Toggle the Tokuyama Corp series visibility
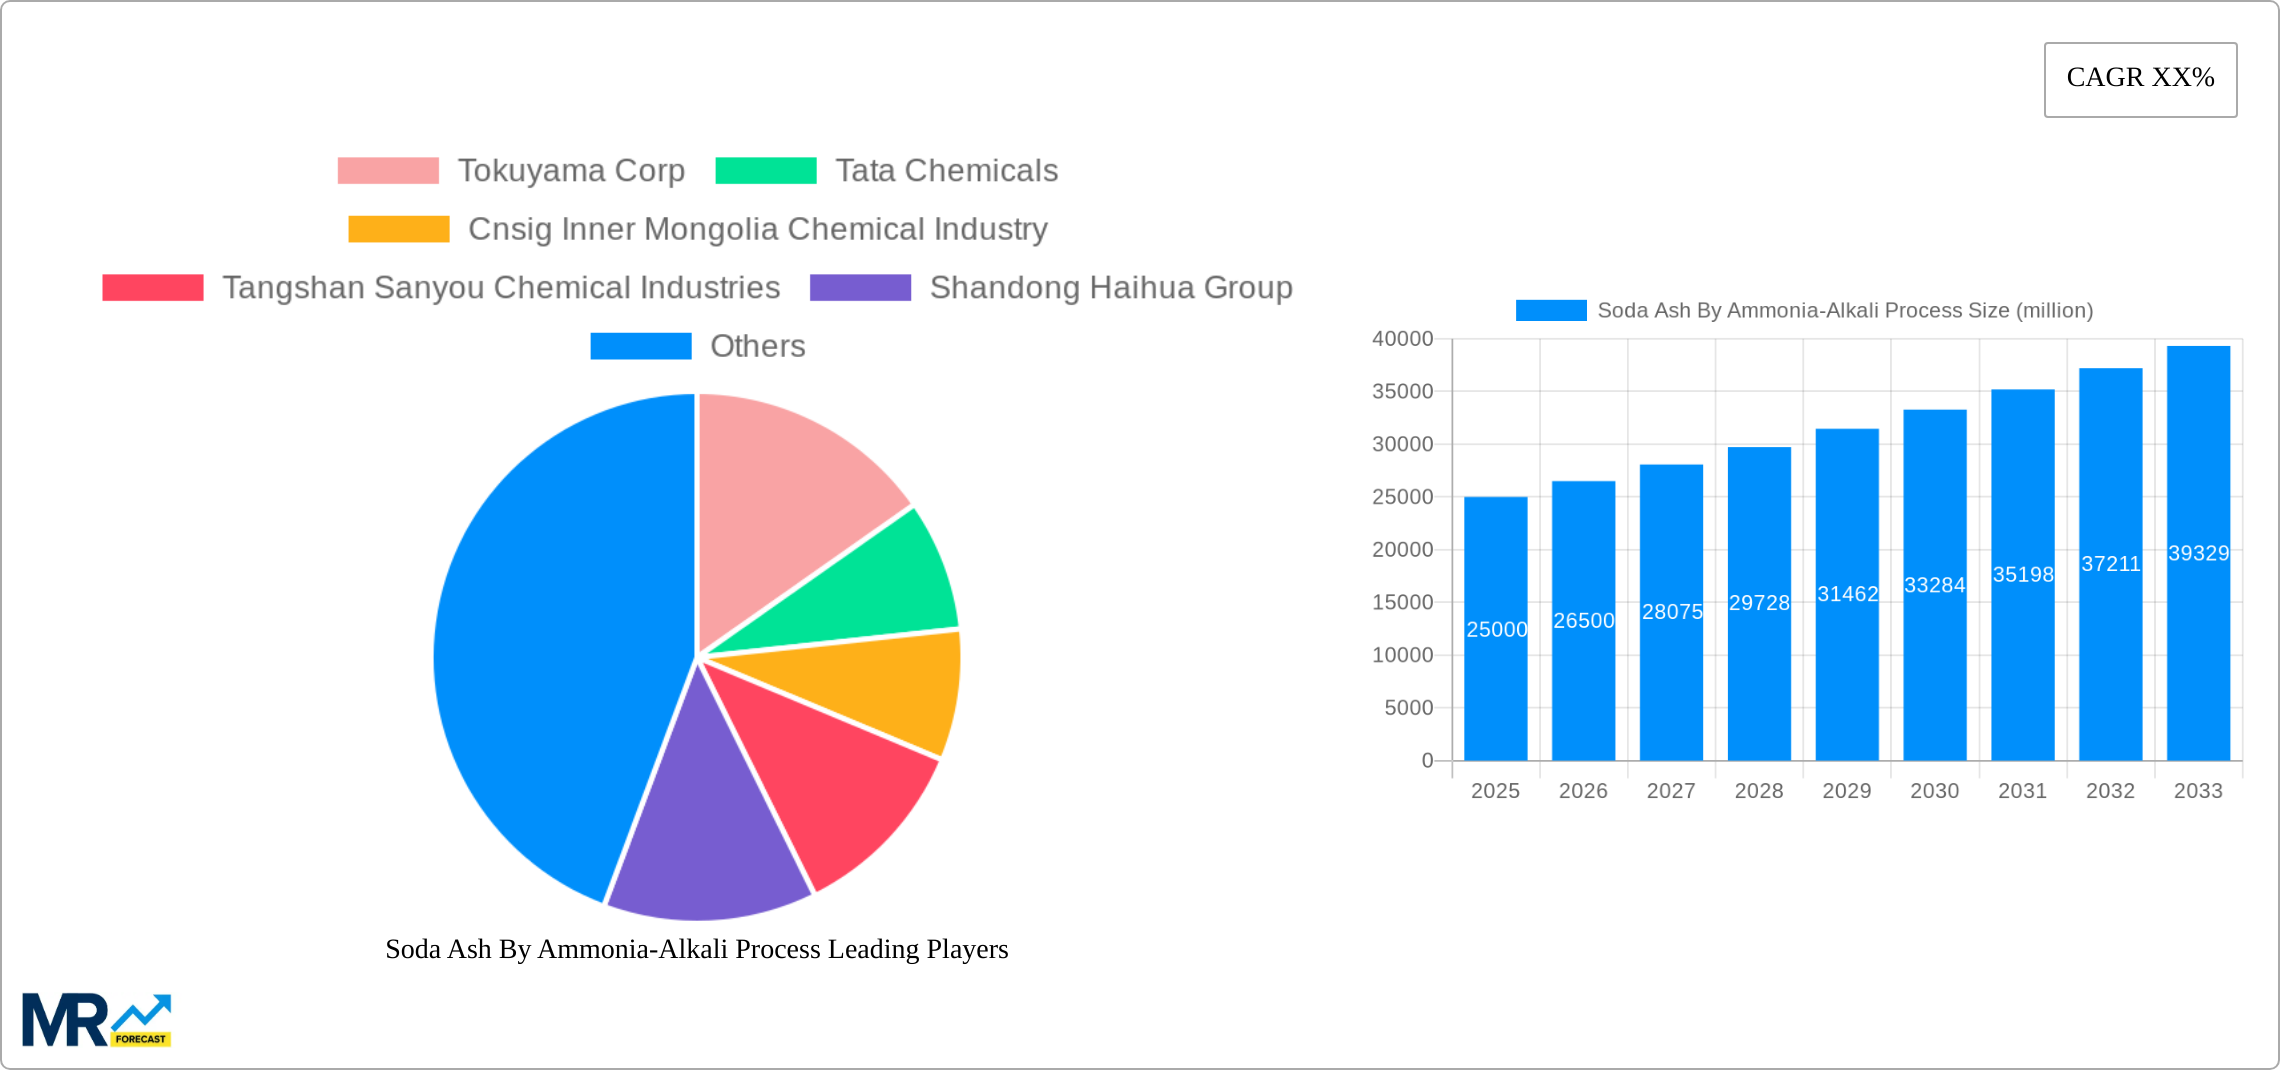 (388, 170)
